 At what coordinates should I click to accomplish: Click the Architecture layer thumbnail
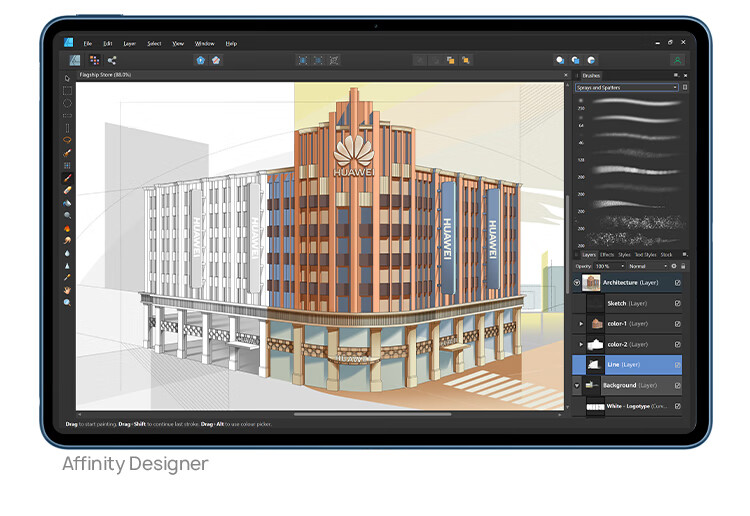click(x=591, y=283)
